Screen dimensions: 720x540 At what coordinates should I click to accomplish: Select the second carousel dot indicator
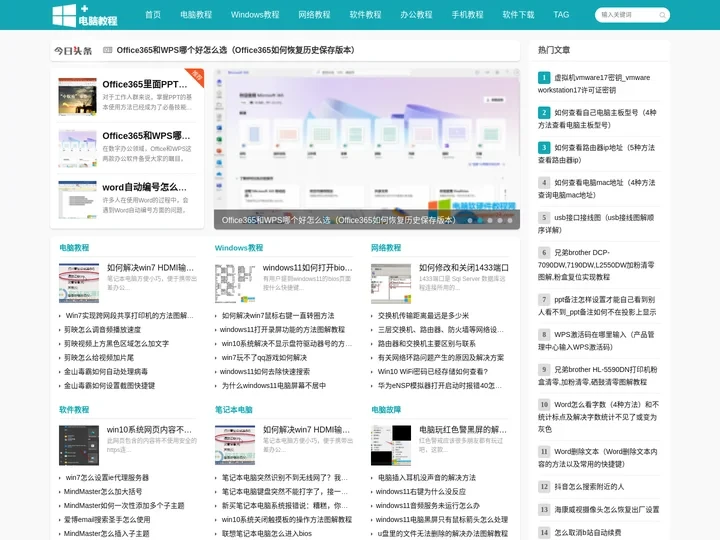(480, 220)
